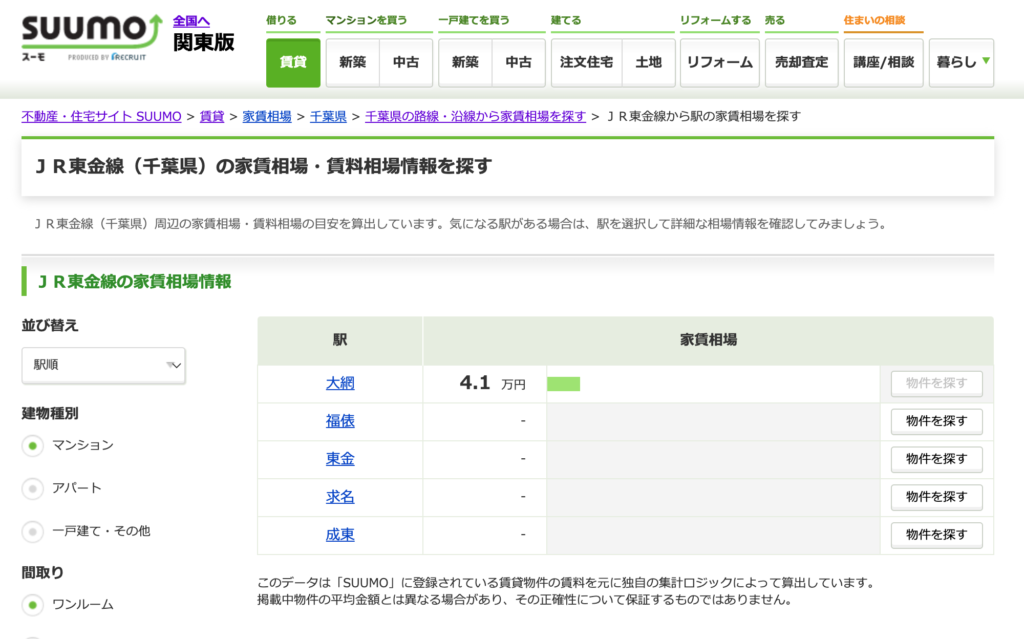The image size is (1024, 639).
Task: Click the 家賃相場 column header
Action: [x=709, y=340]
